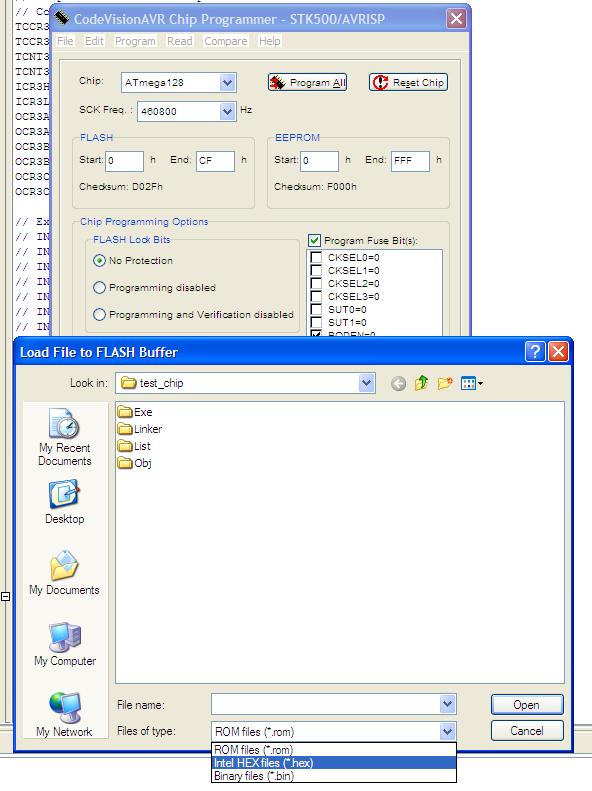Viewport: 592px width, 791px height.
Task: Open My Documents in places bar
Action: pyautogui.click(x=65, y=573)
